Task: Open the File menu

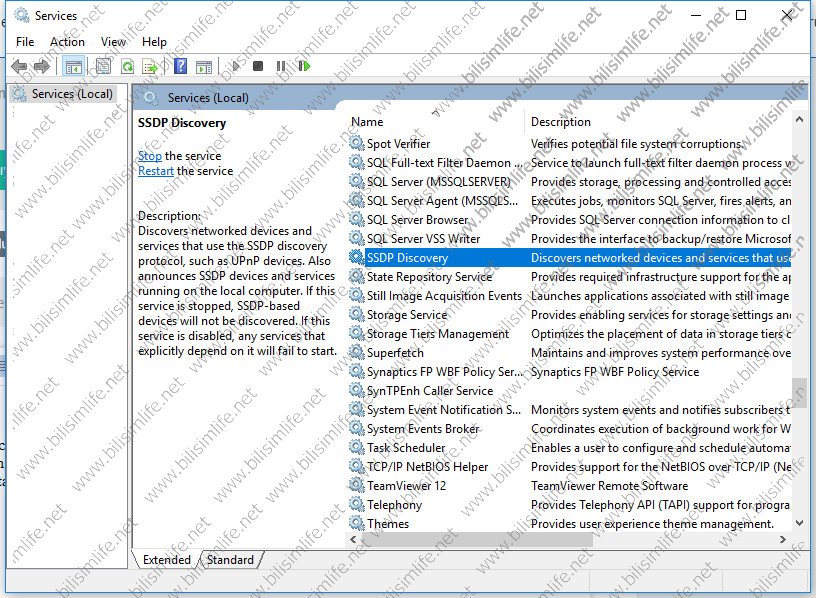Action: (x=25, y=42)
